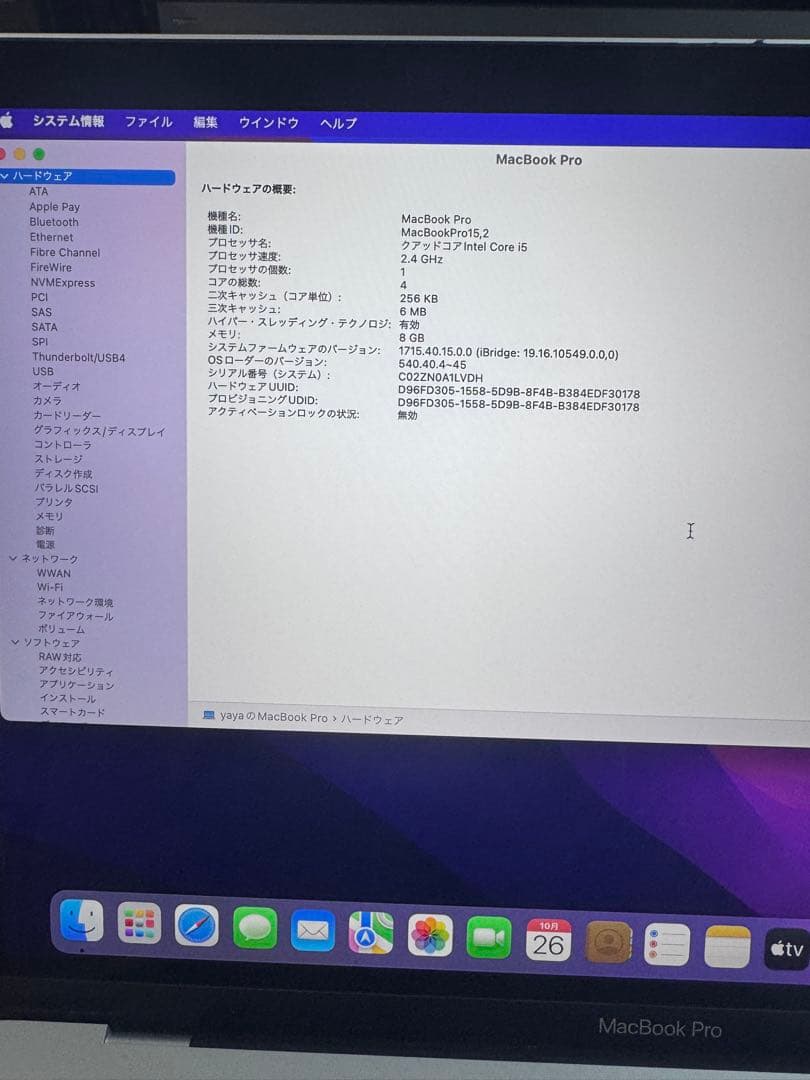Open Maps from the Dock

coord(371,933)
